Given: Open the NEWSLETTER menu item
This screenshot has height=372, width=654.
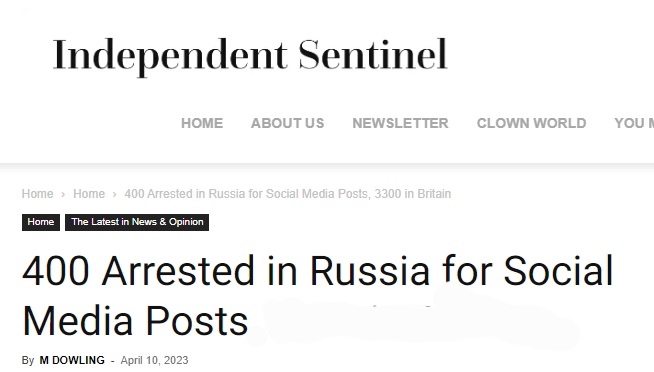Looking at the screenshot, I should tap(400, 123).
